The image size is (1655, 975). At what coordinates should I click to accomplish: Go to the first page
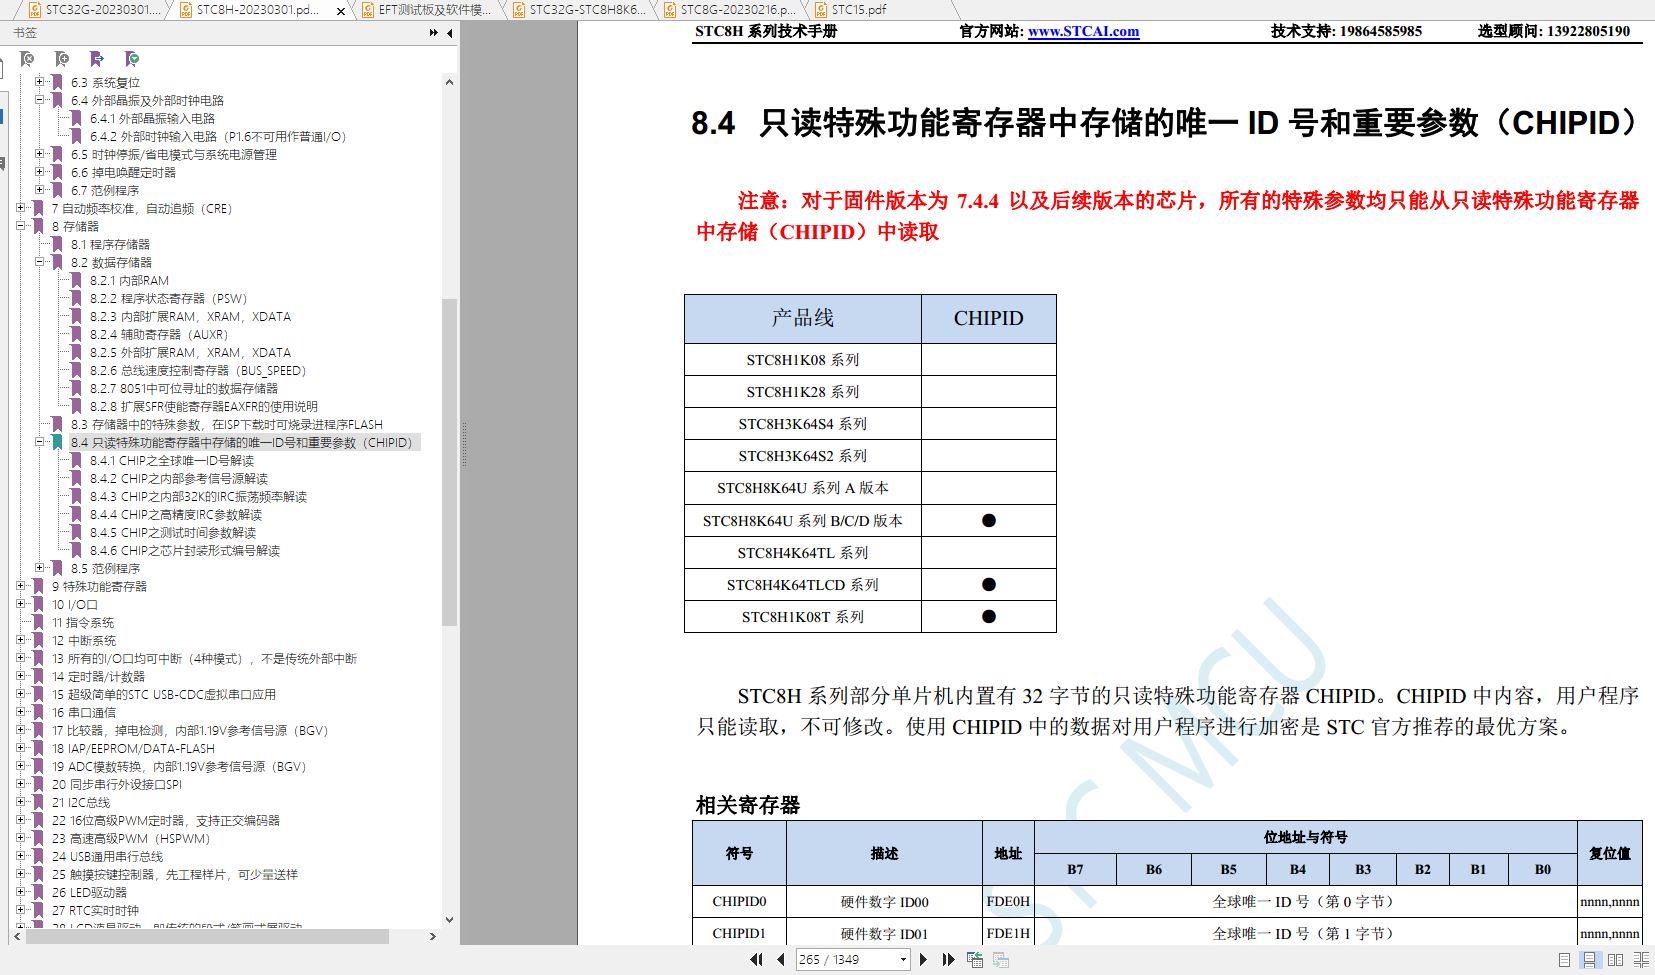point(756,959)
